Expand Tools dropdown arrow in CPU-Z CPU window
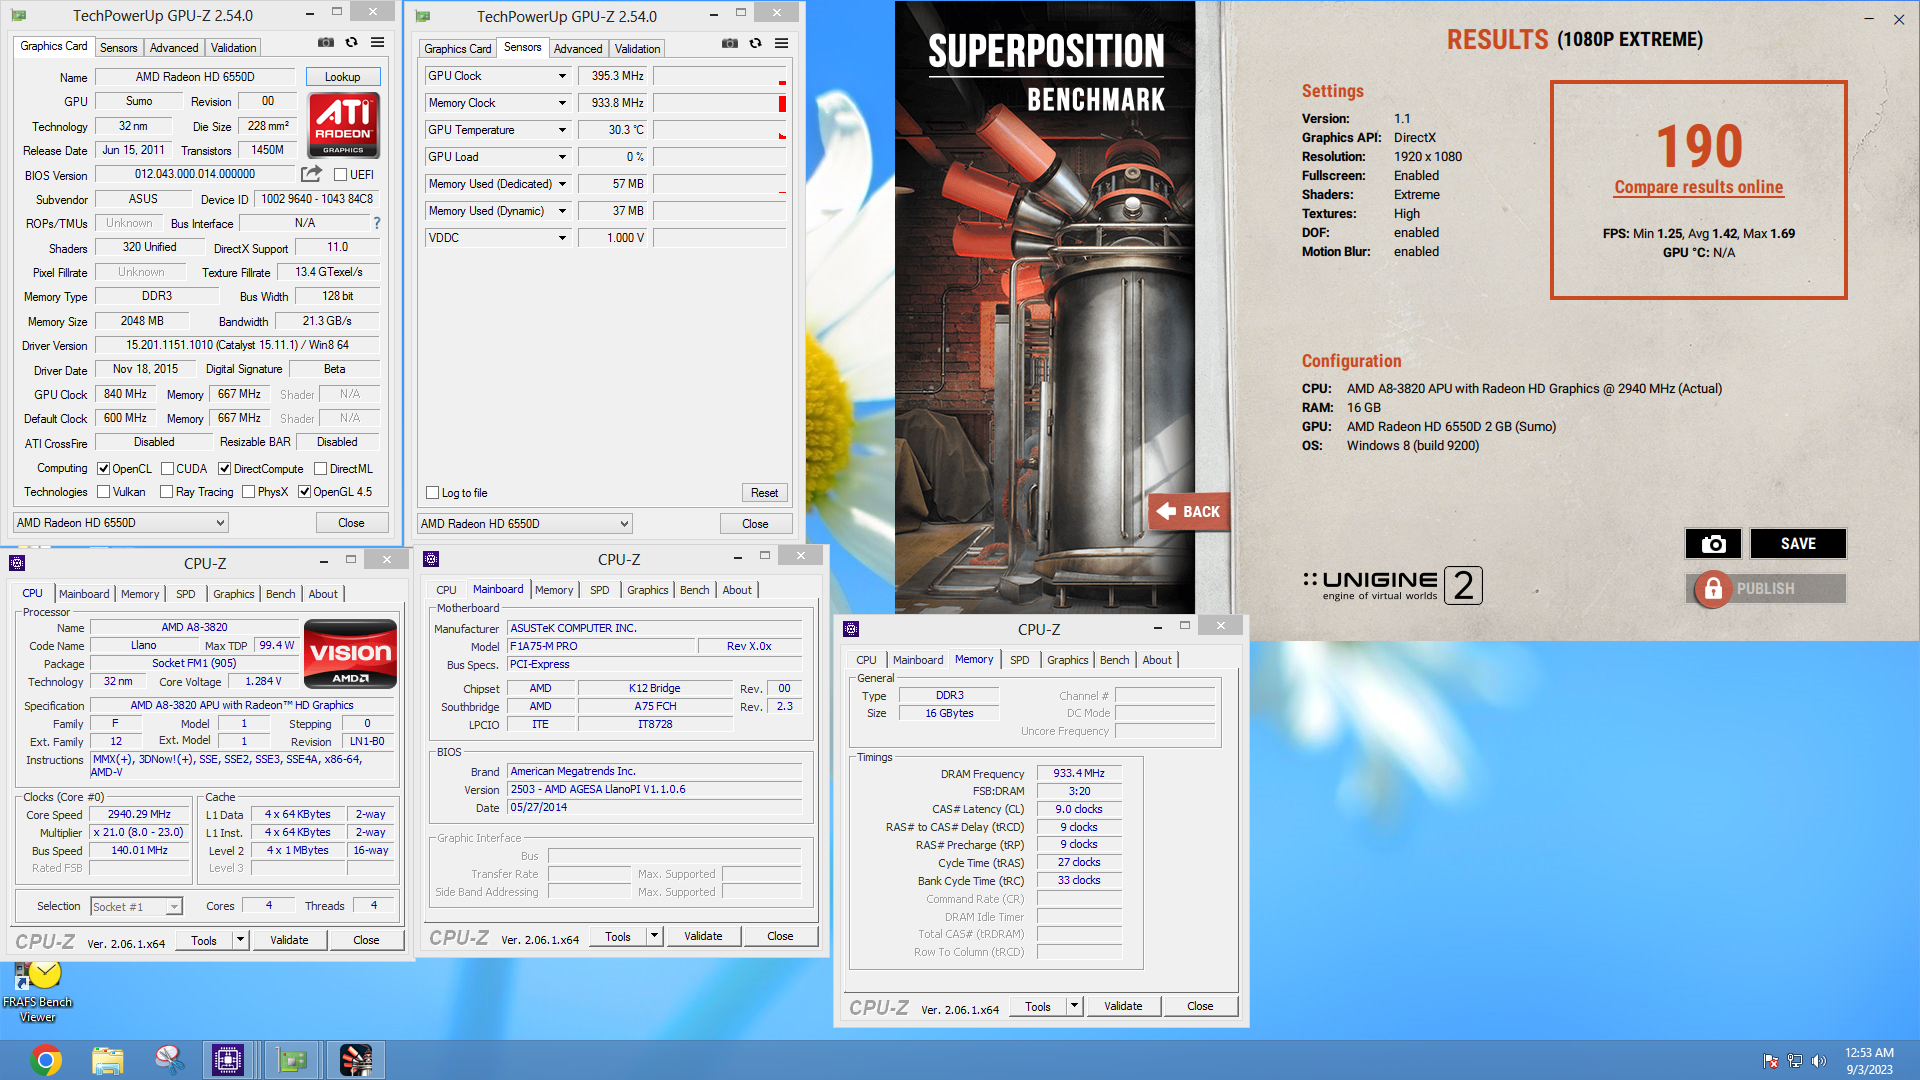This screenshot has width=1920, height=1080. click(239, 940)
